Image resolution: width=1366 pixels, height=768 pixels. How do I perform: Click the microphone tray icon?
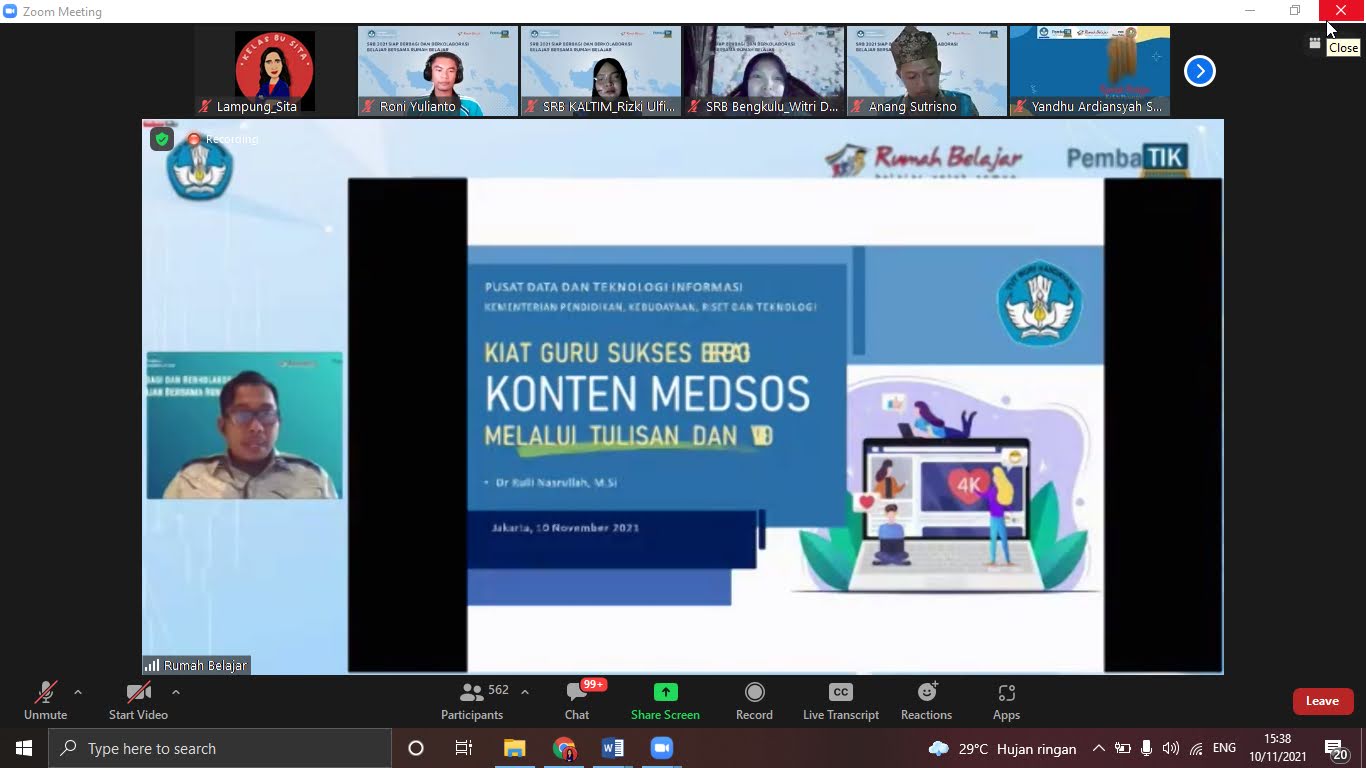click(x=1147, y=748)
